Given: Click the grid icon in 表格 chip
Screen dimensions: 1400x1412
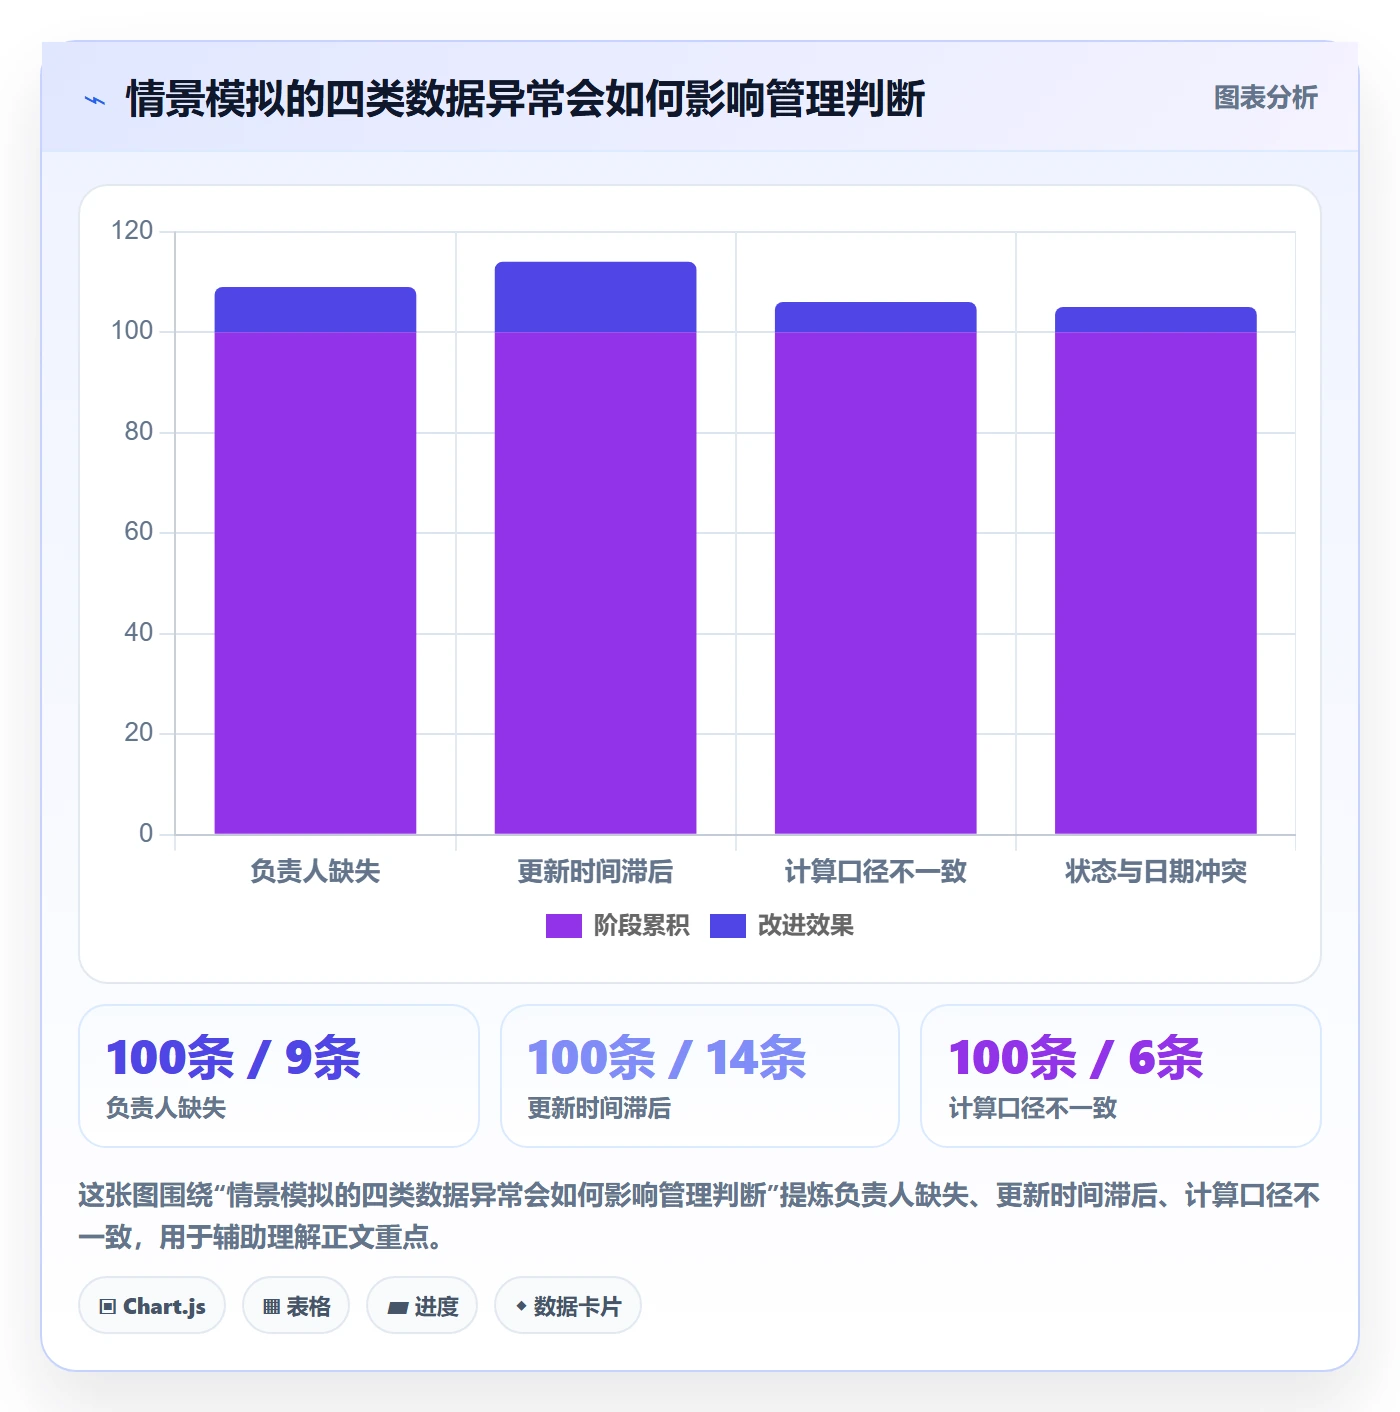Looking at the screenshot, I should pos(271,1307).
